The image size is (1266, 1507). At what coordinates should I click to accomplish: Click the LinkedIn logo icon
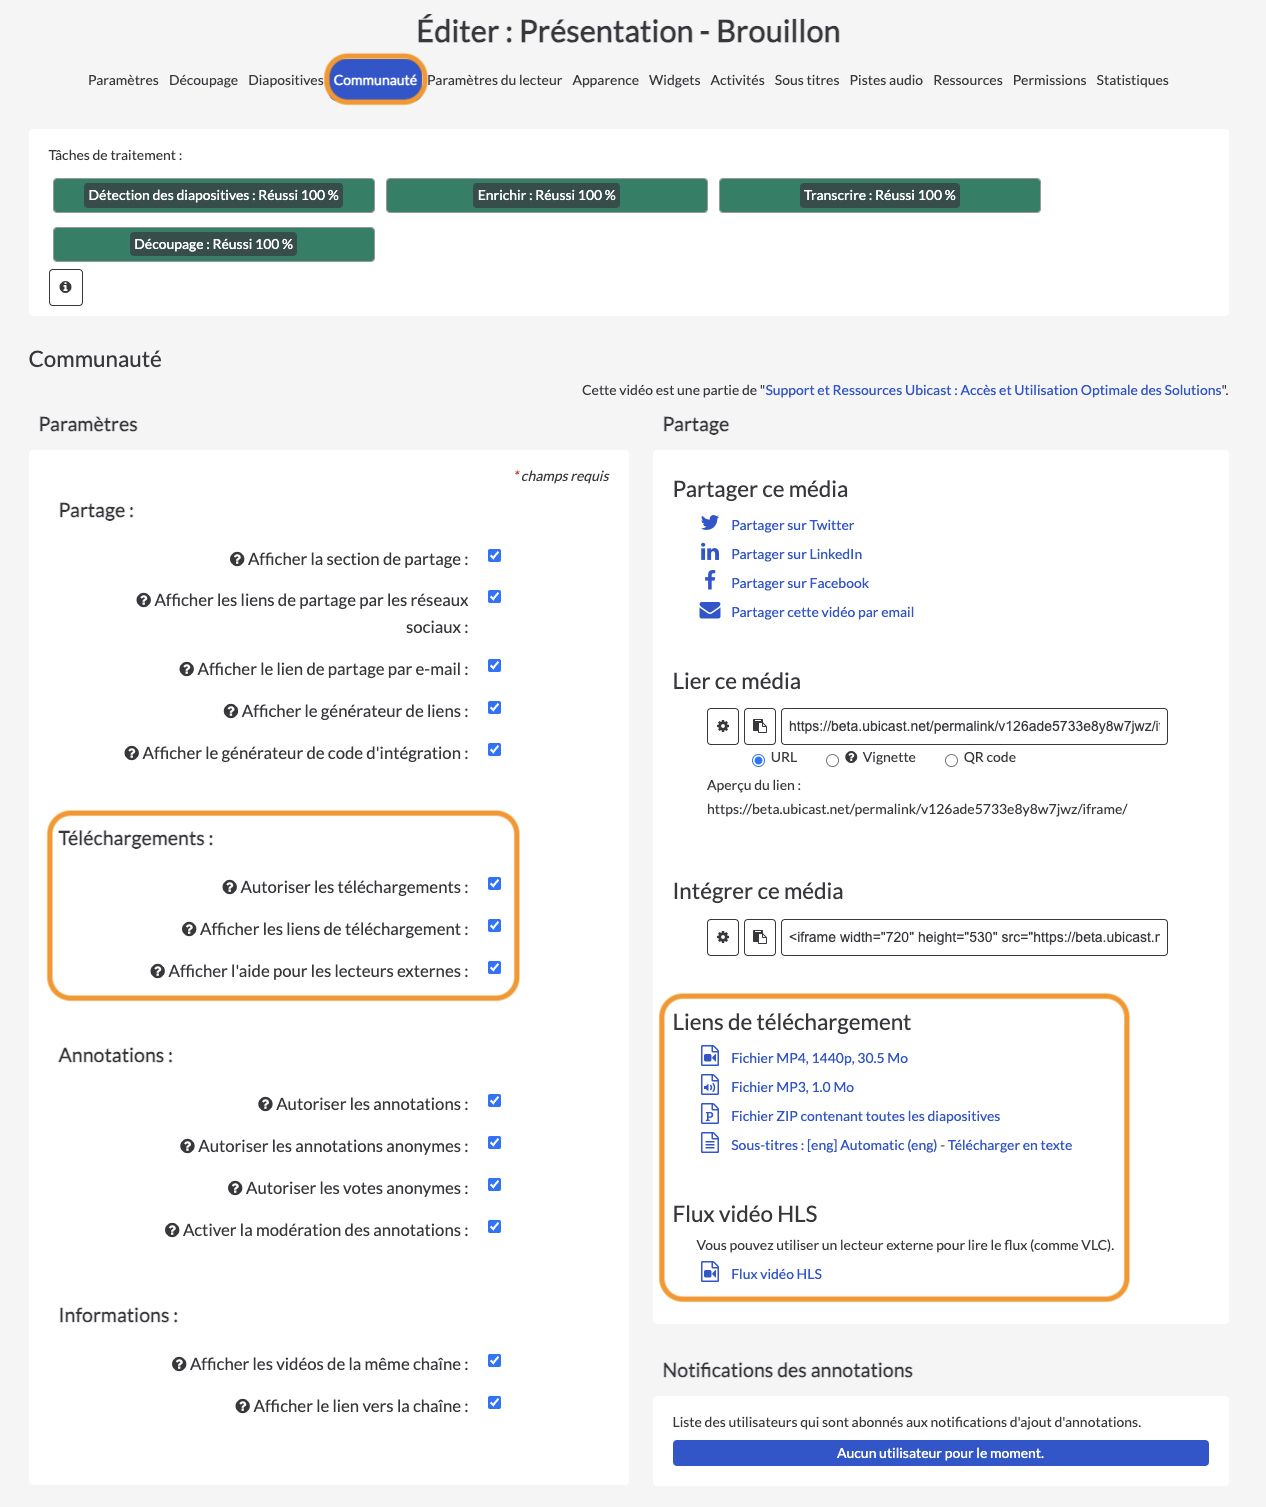pyautogui.click(x=710, y=552)
